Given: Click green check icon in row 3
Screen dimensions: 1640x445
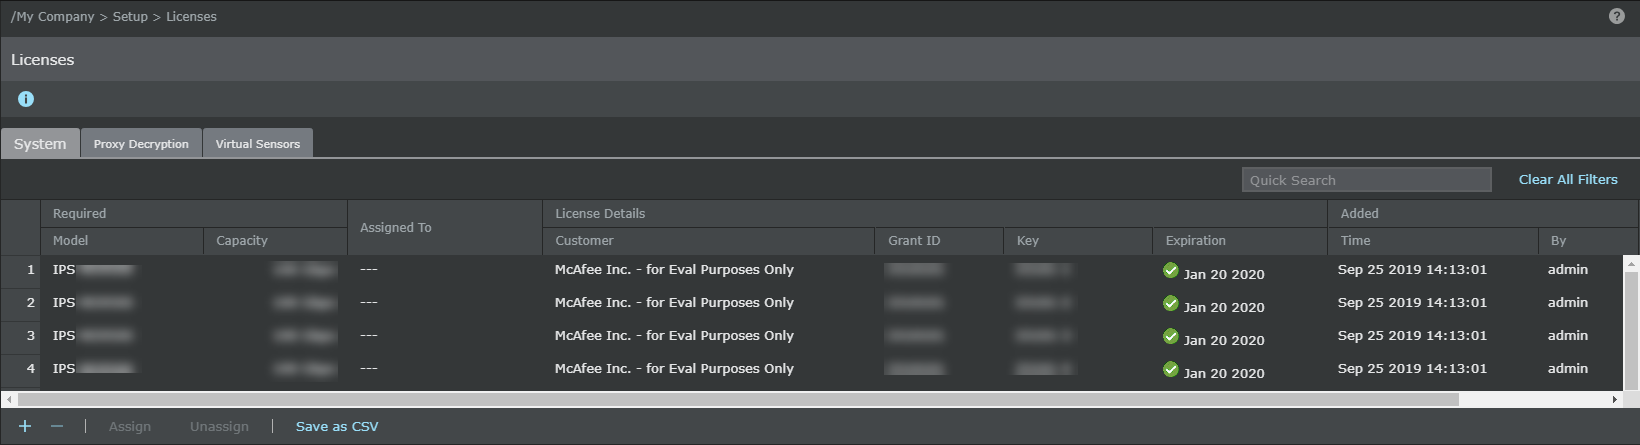Looking at the screenshot, I should [1171, 336].
